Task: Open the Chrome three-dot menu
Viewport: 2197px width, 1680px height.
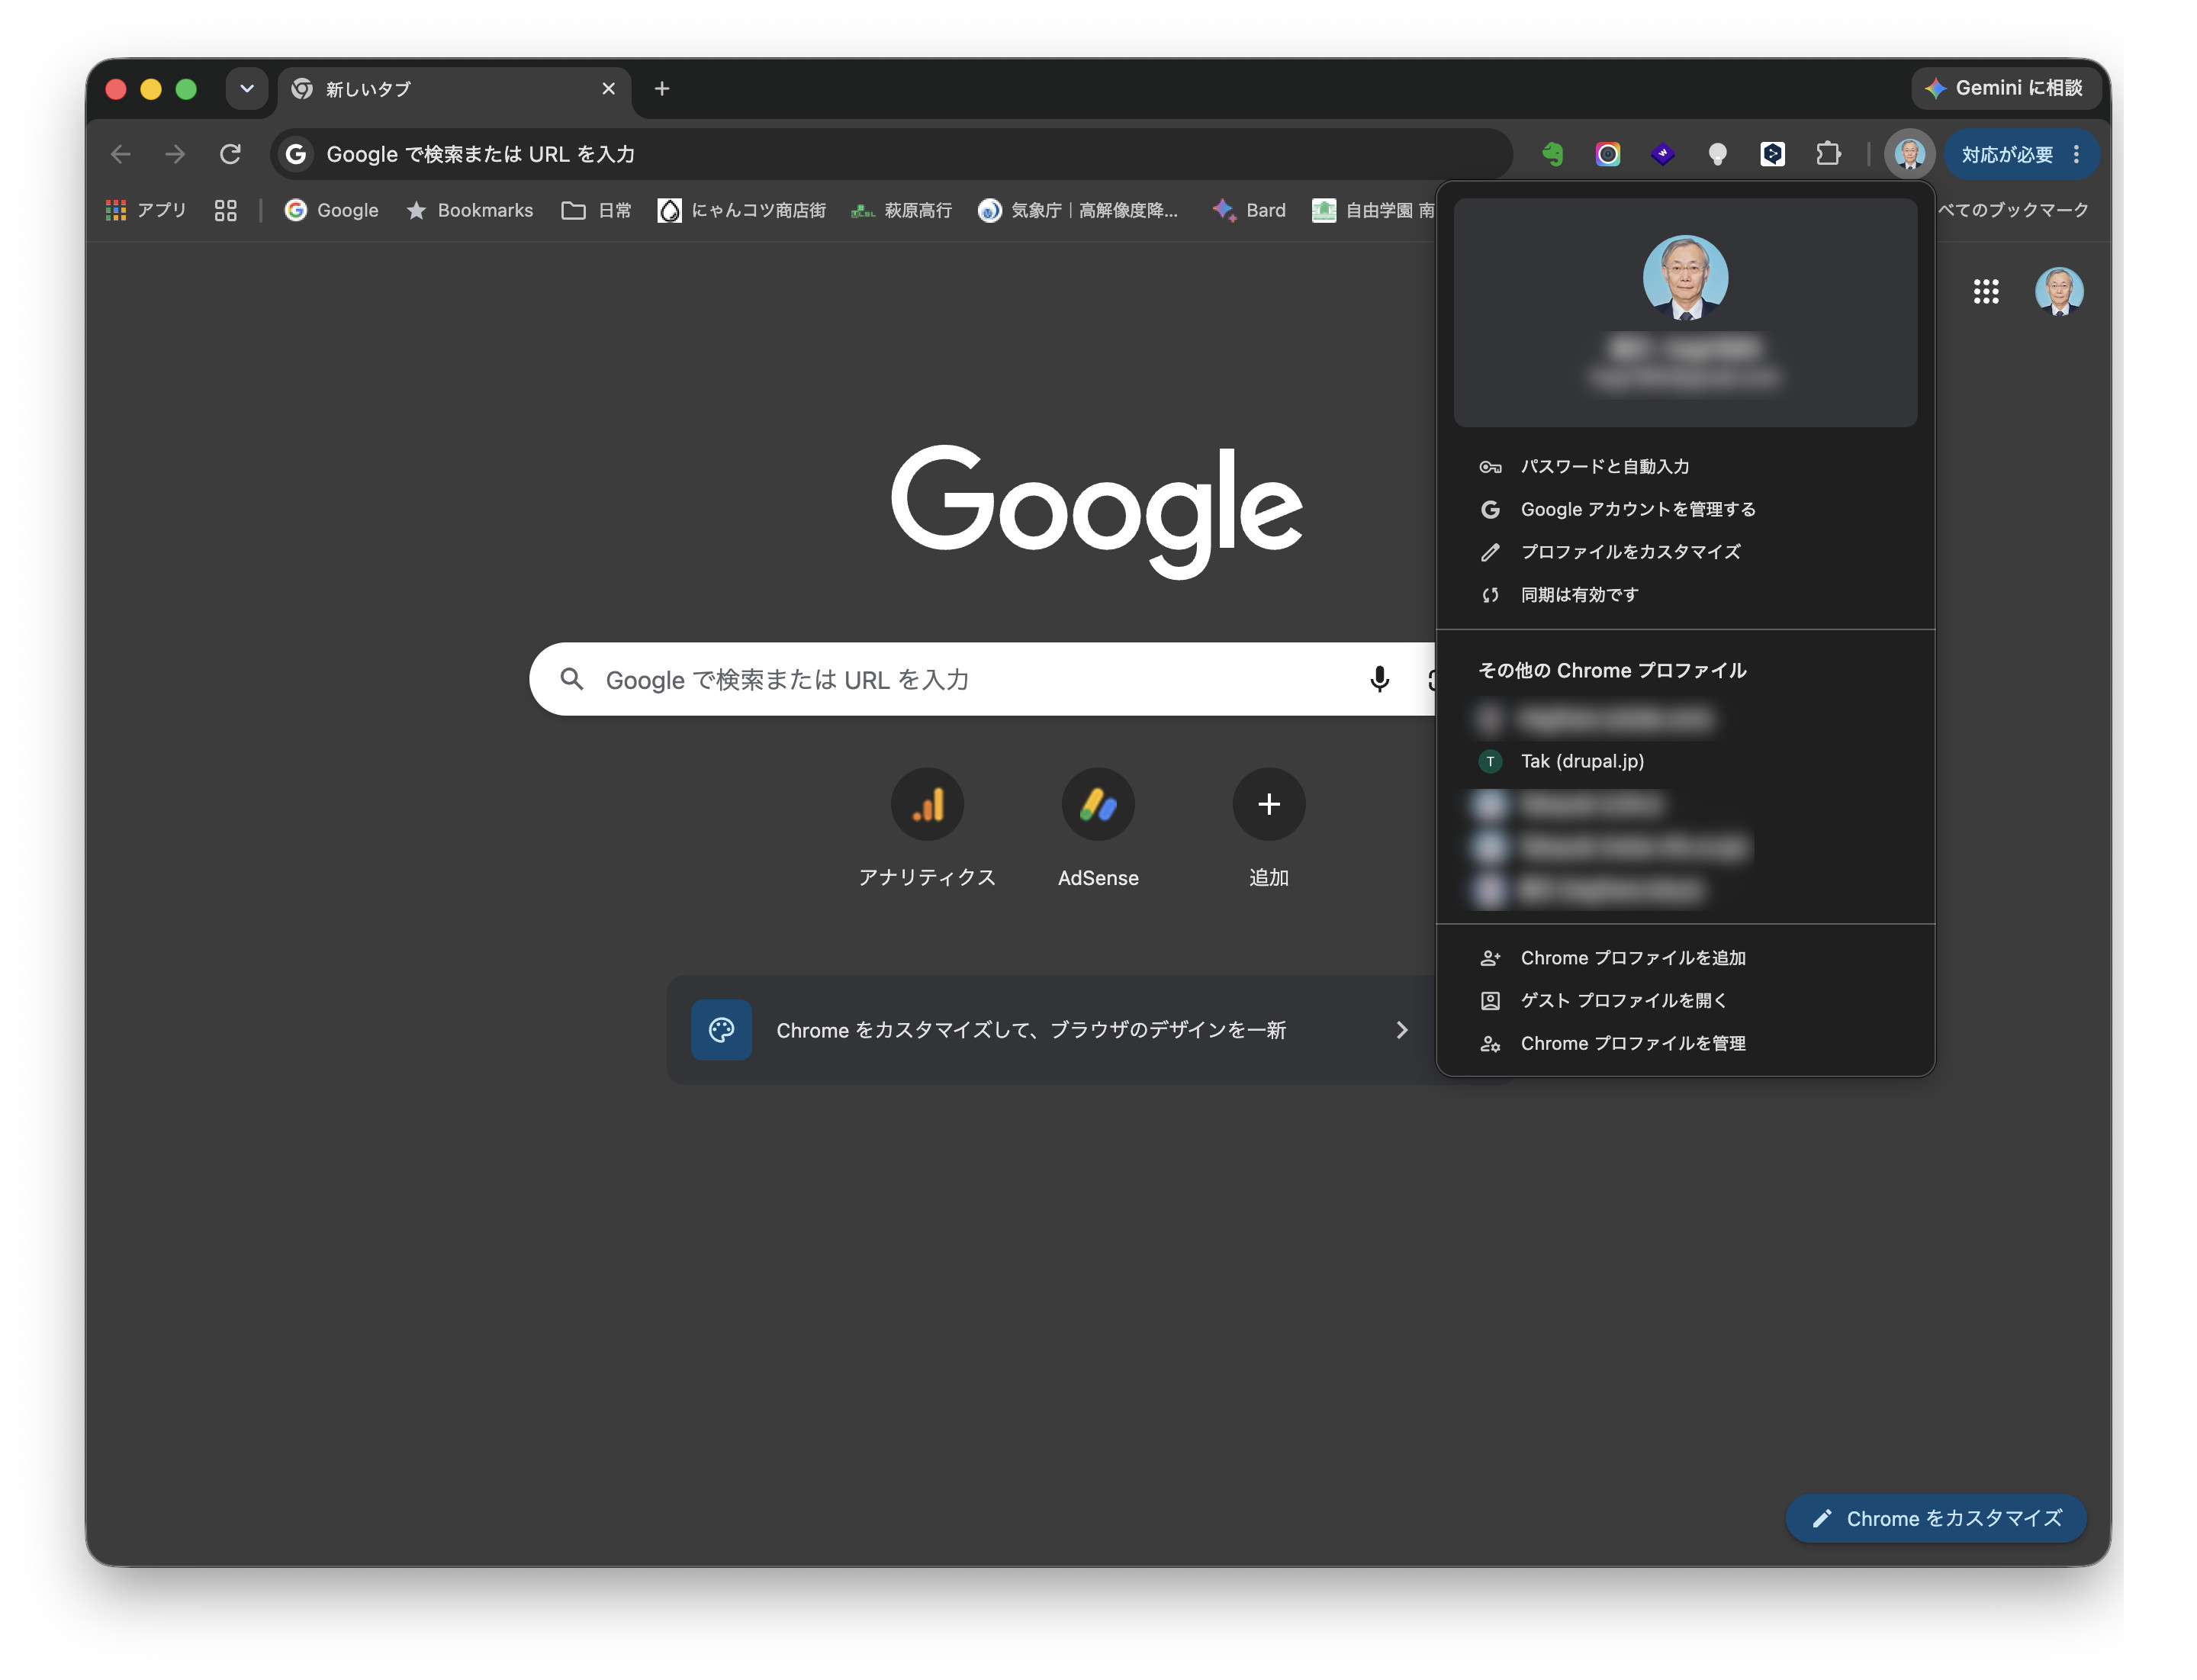Action: [2077, 154]
